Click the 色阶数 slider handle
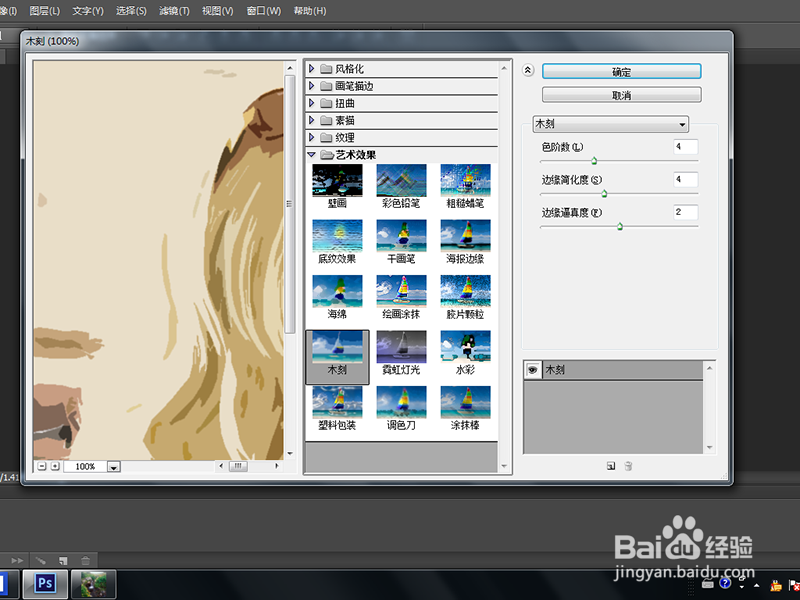The image size is (800, 600). [x=594, y=161]
